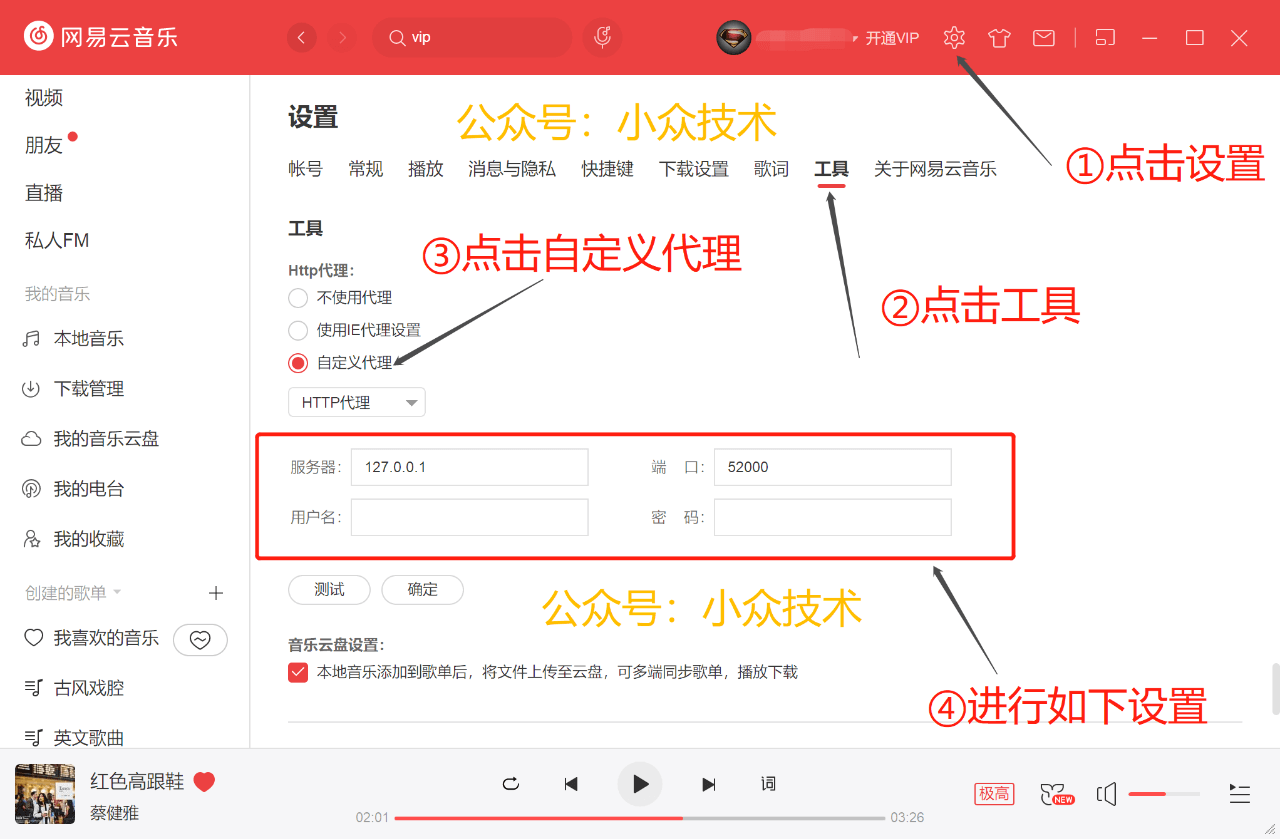Screen dimensions: 1280x839
Task: Switch to the 关于网易云音乐 tab
Action: pyautogui.click(x=935, y=169)
